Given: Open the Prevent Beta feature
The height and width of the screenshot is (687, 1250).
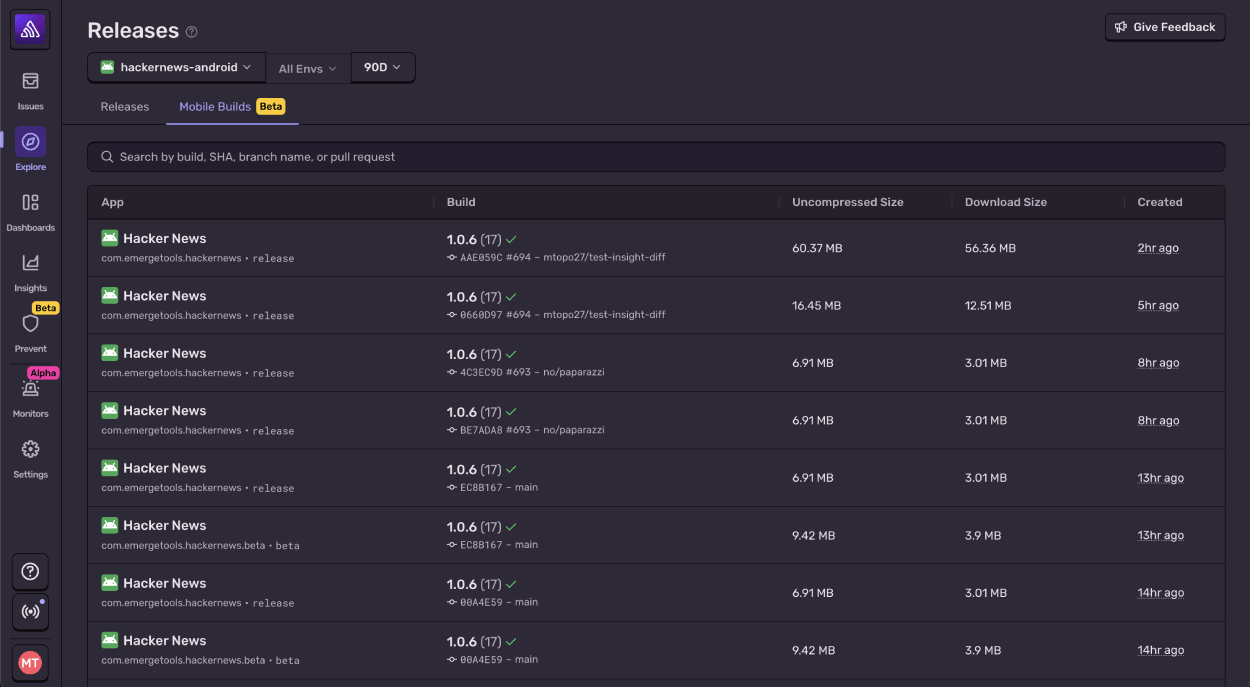Looking at the screenshot, I should [30, 325].
